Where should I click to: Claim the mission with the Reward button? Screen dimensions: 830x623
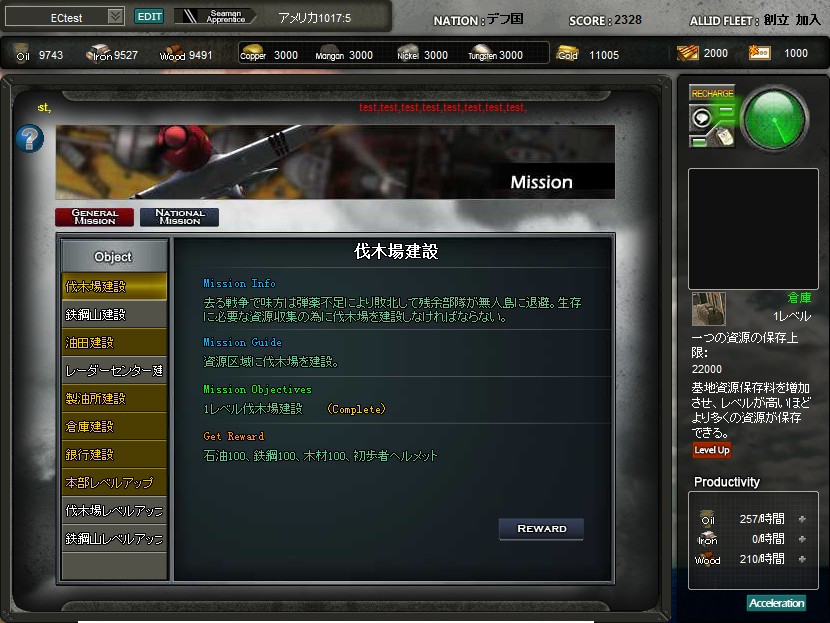click(541, 529)
